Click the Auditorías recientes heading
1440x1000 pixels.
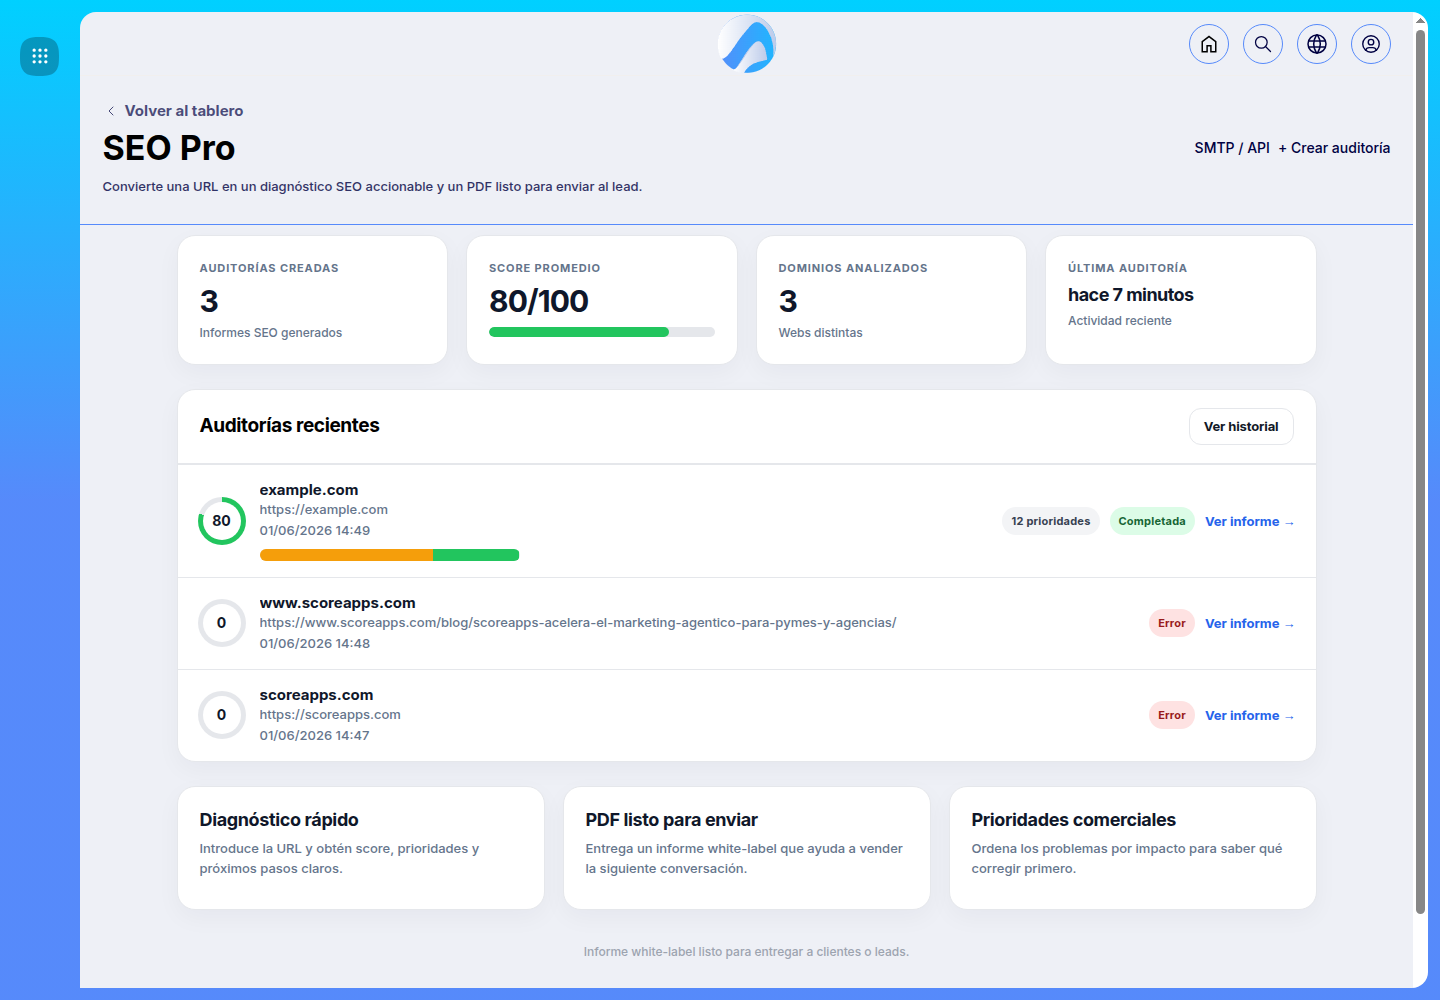tap(290, 426)
